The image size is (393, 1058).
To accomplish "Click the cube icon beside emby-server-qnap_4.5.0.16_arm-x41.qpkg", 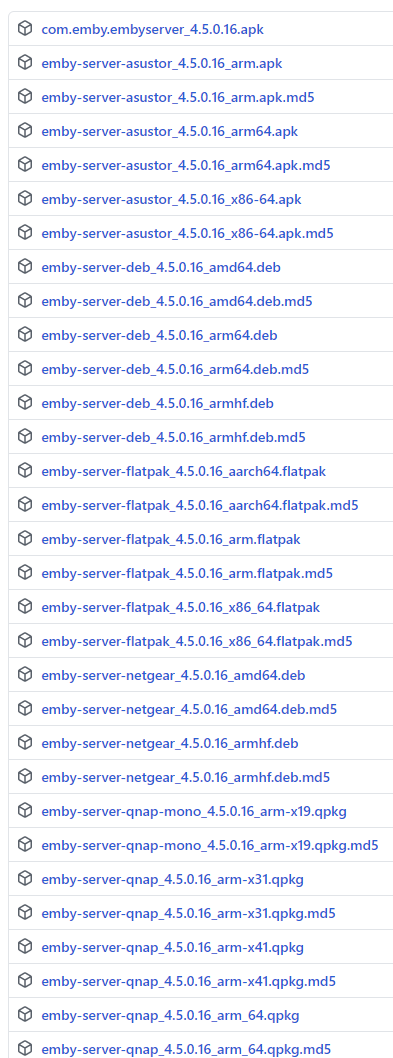I will click(25, 947).
